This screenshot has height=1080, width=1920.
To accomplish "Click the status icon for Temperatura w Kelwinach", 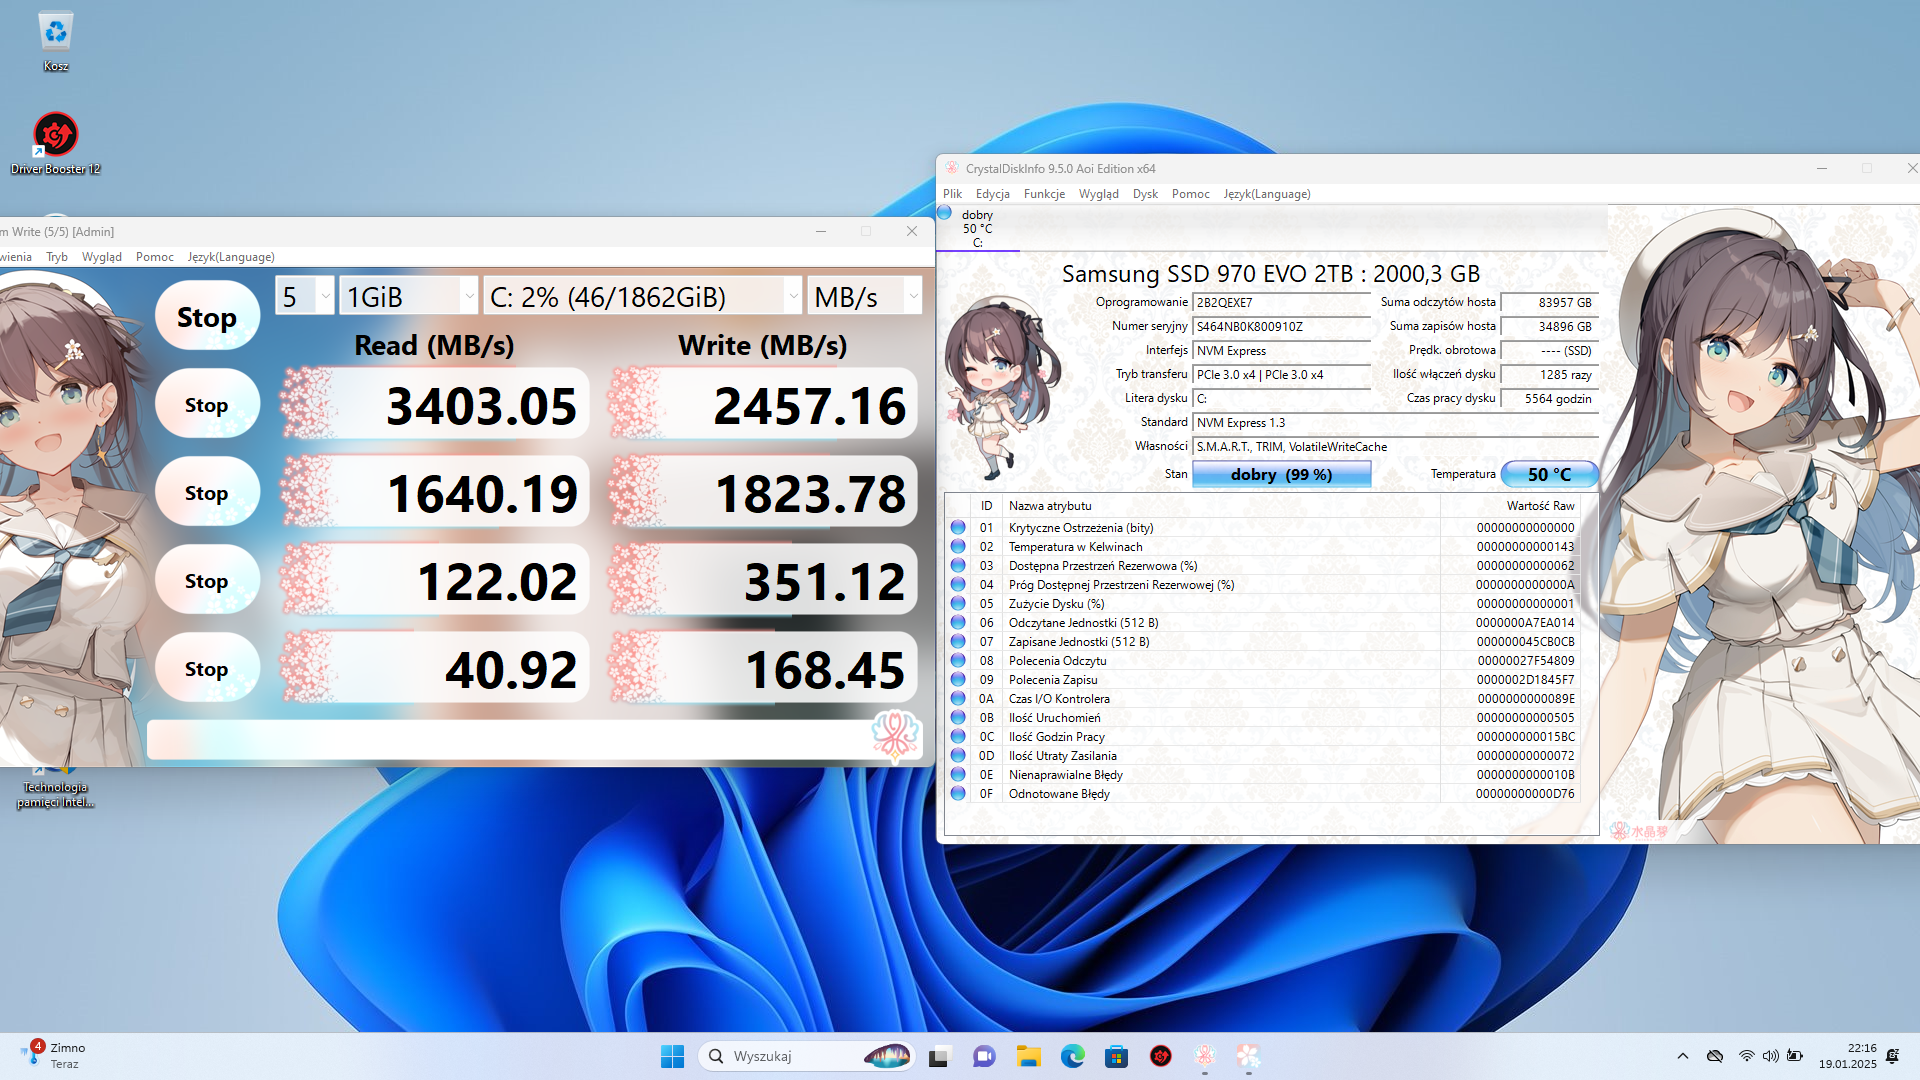I will (x=958, y=546).
